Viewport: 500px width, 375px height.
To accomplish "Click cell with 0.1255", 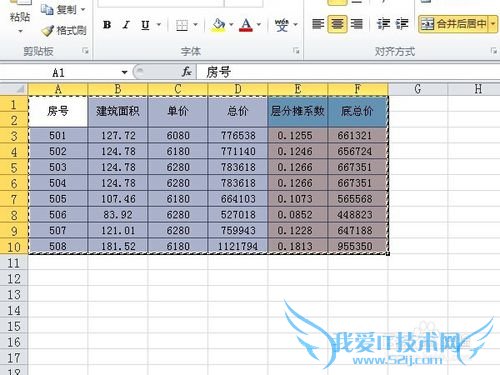I will click(x=298, y=136).
